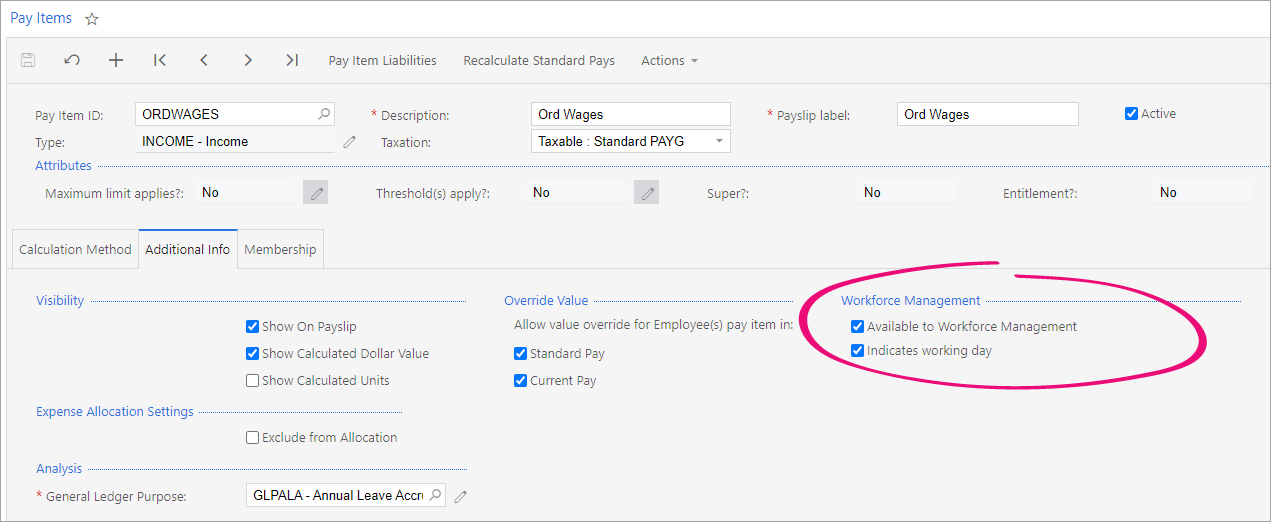Toggle Indicates working day checkbox
The image size is (1271, 522).
[857, 351]
